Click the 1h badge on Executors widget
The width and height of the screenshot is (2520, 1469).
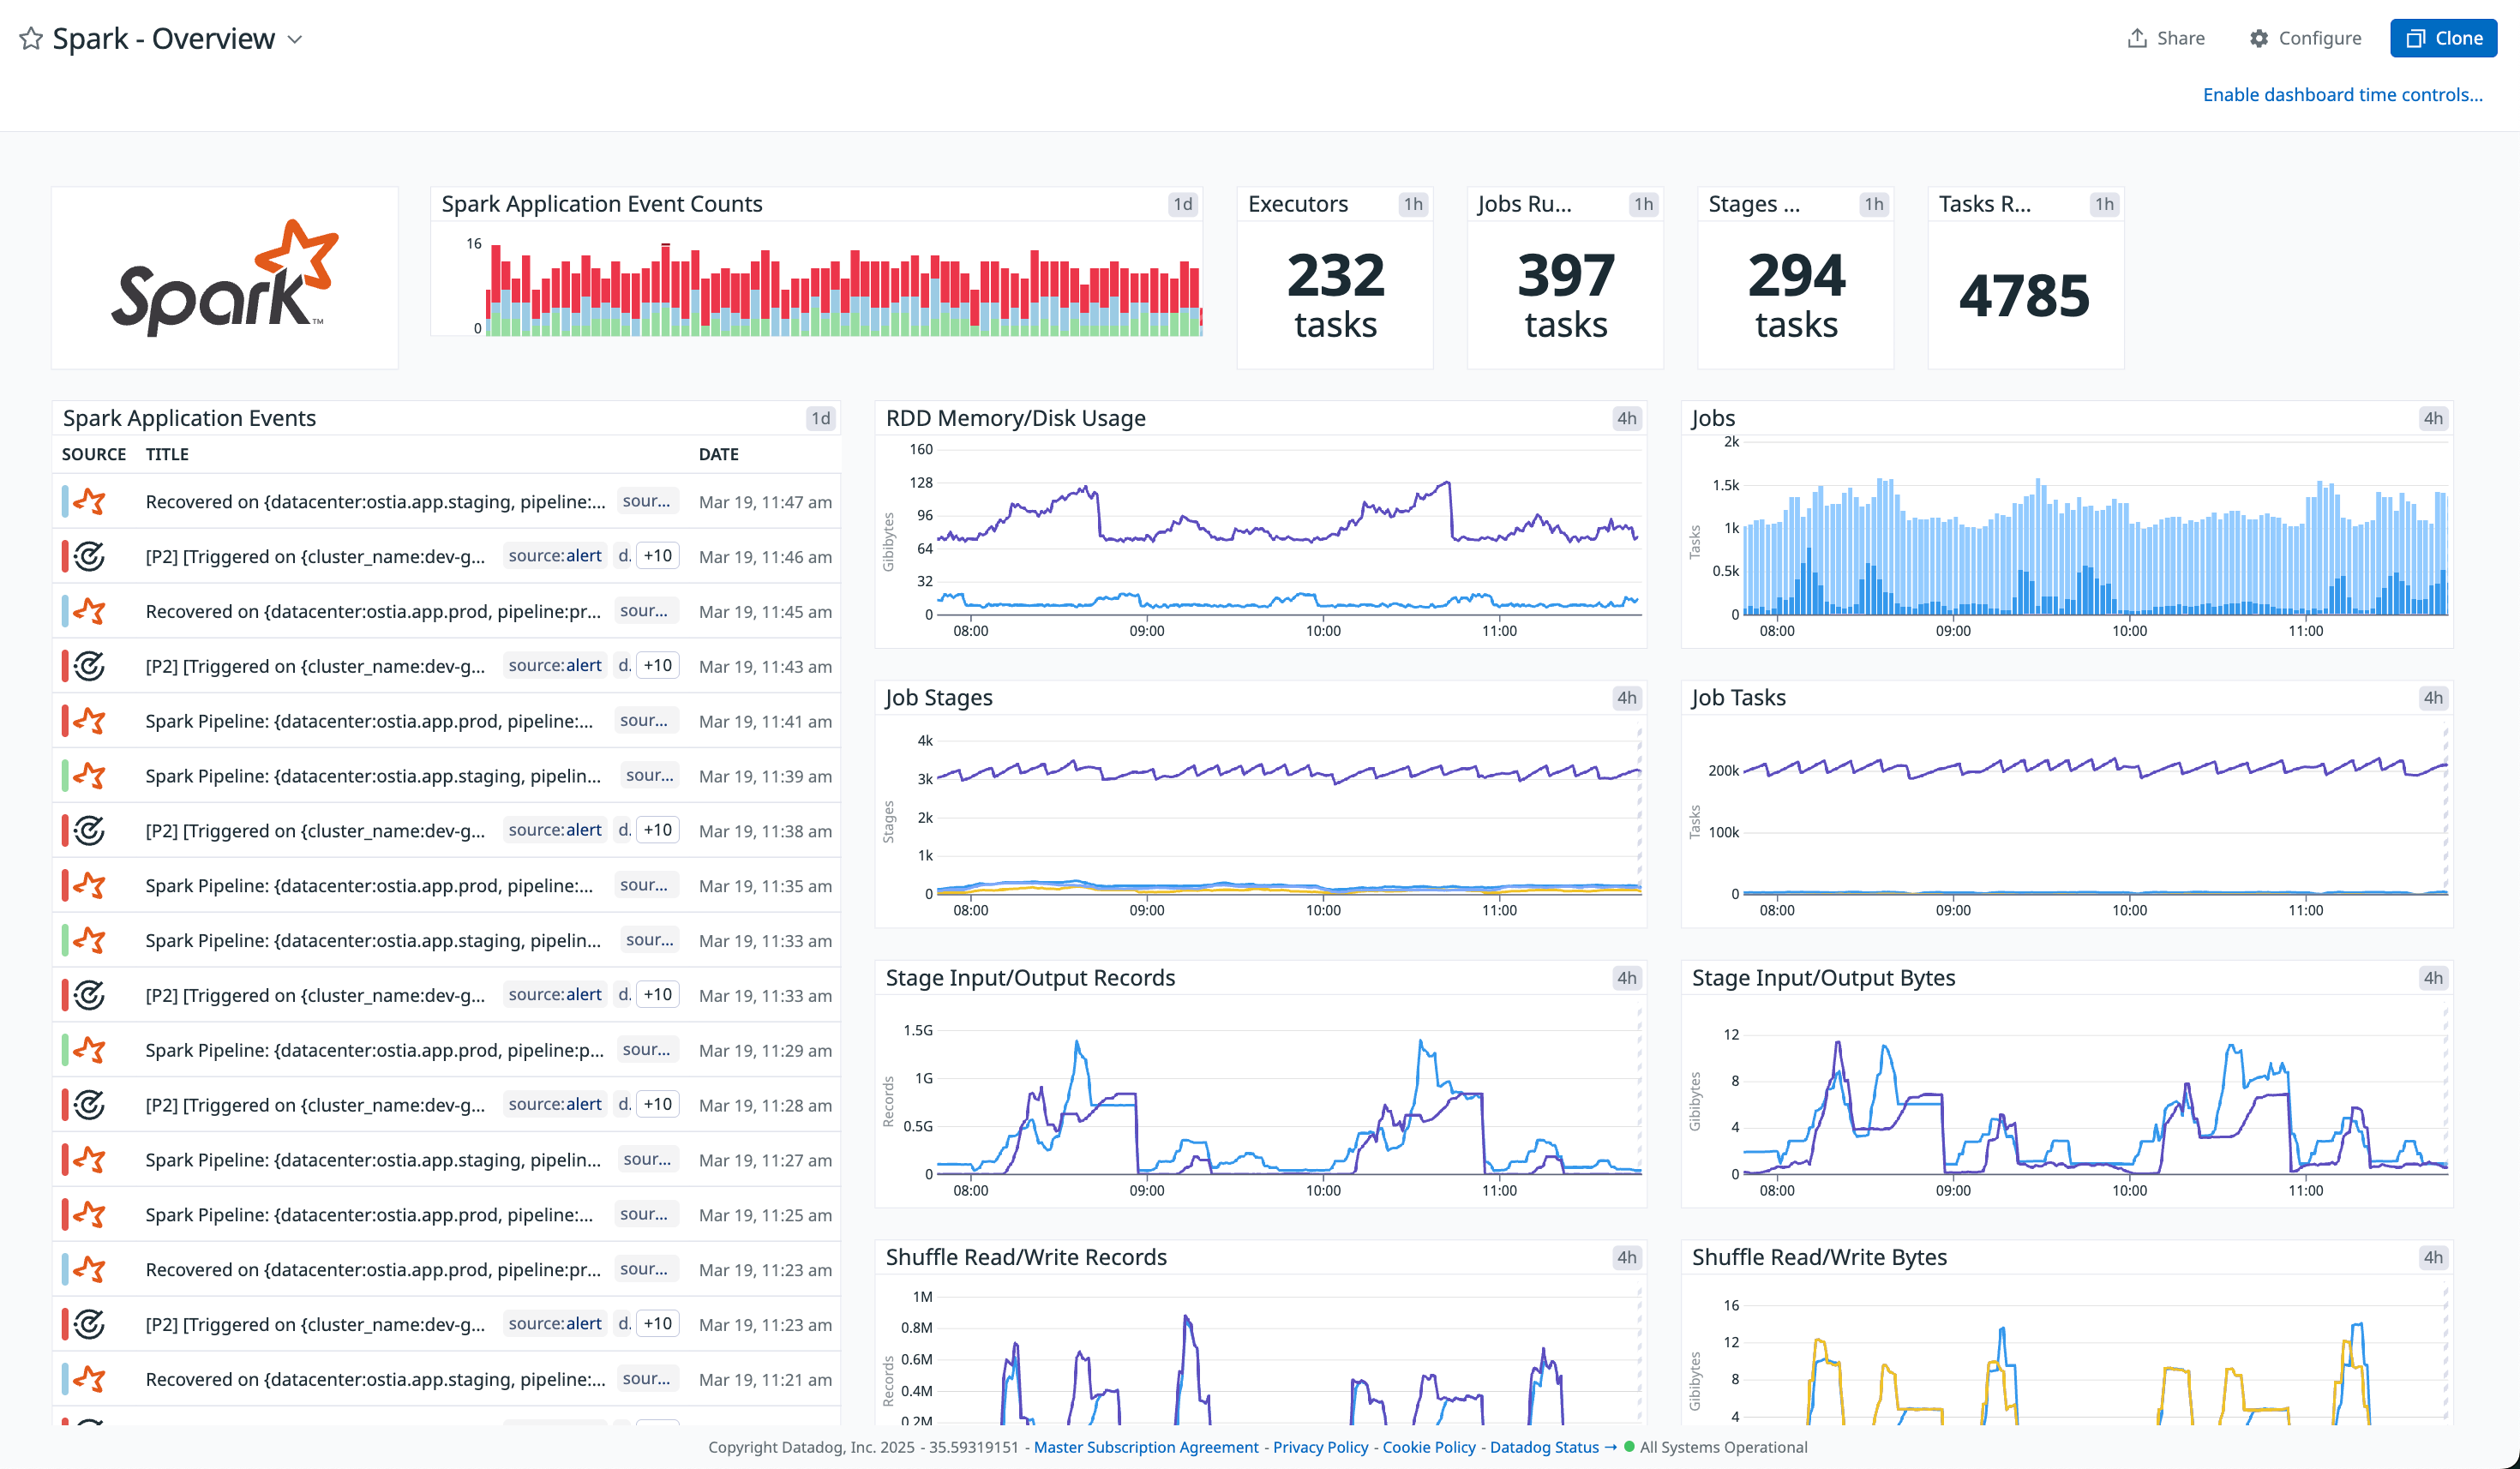click(x=1413, y=204)
